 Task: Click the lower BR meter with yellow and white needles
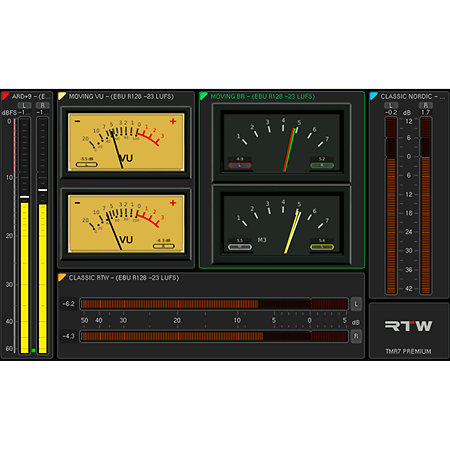[281, 225]
